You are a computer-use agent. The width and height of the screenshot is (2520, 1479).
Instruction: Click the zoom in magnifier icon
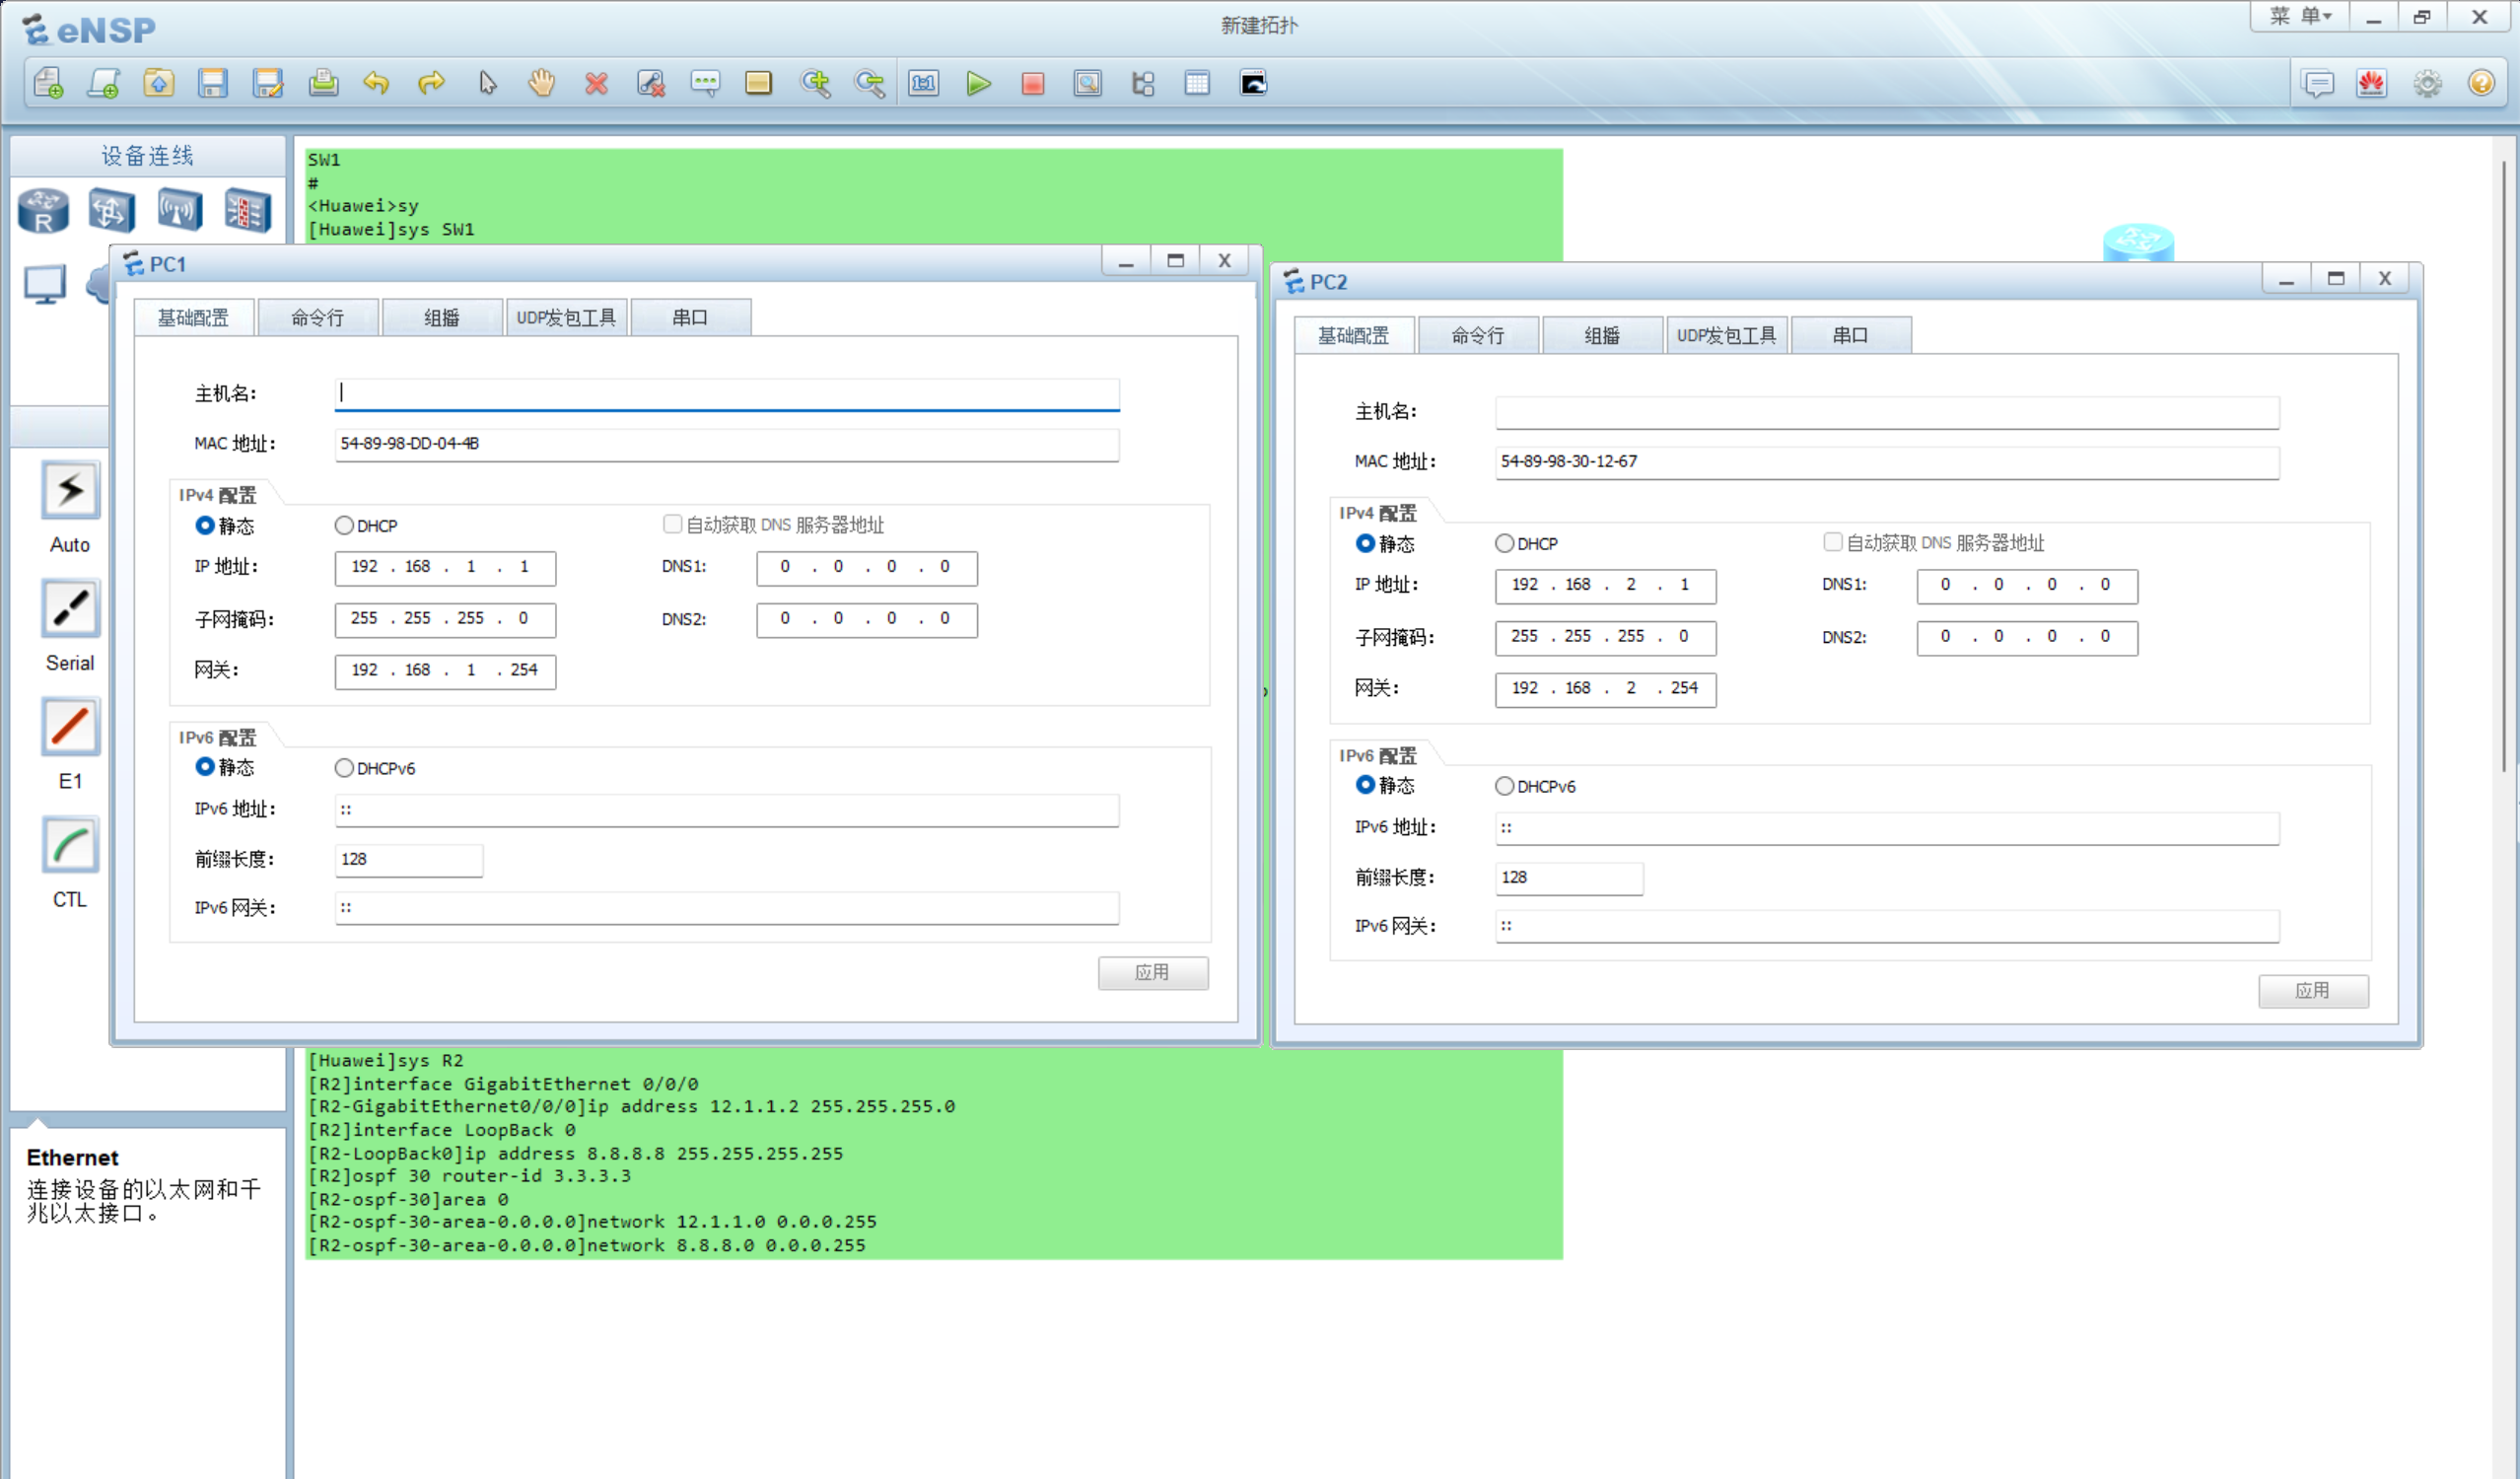[x=815, y=83]
